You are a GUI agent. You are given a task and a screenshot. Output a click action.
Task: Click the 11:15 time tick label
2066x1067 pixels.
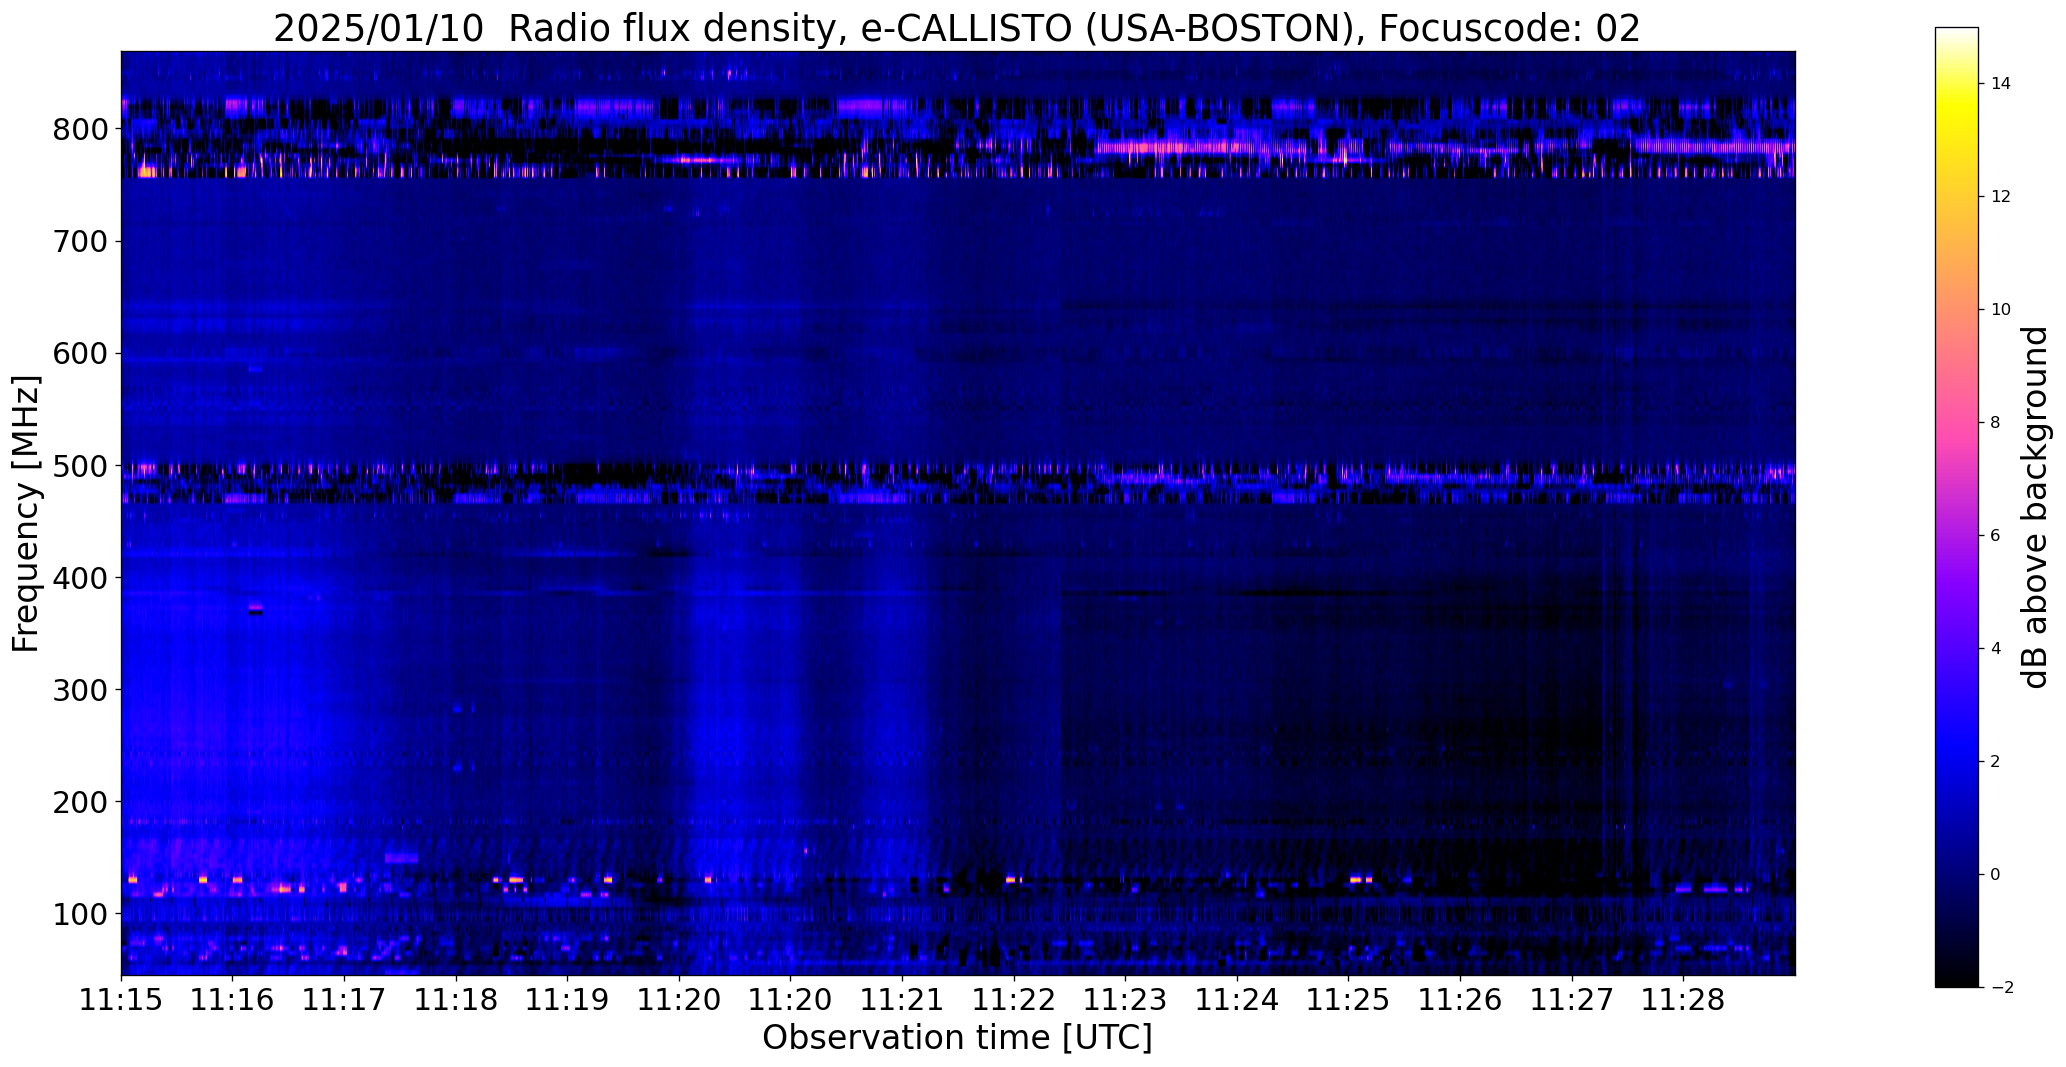[x=121, y=1001]
